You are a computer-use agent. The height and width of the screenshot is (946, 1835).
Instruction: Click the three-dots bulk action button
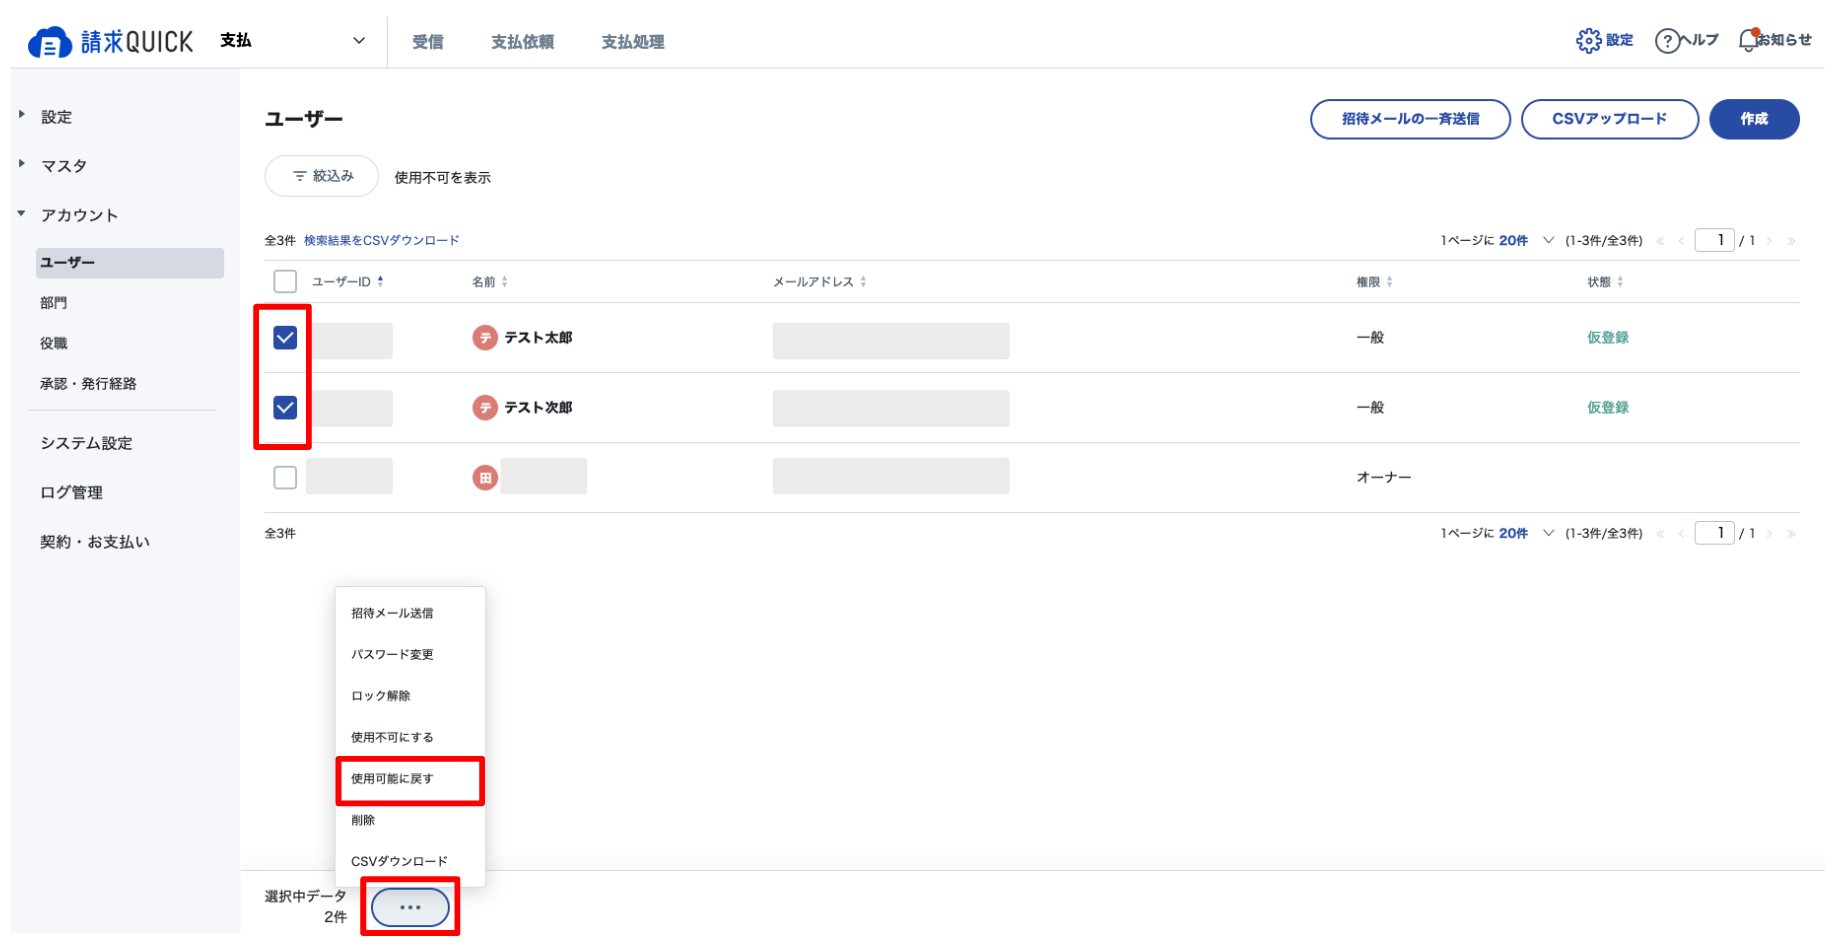coord(410,907)
